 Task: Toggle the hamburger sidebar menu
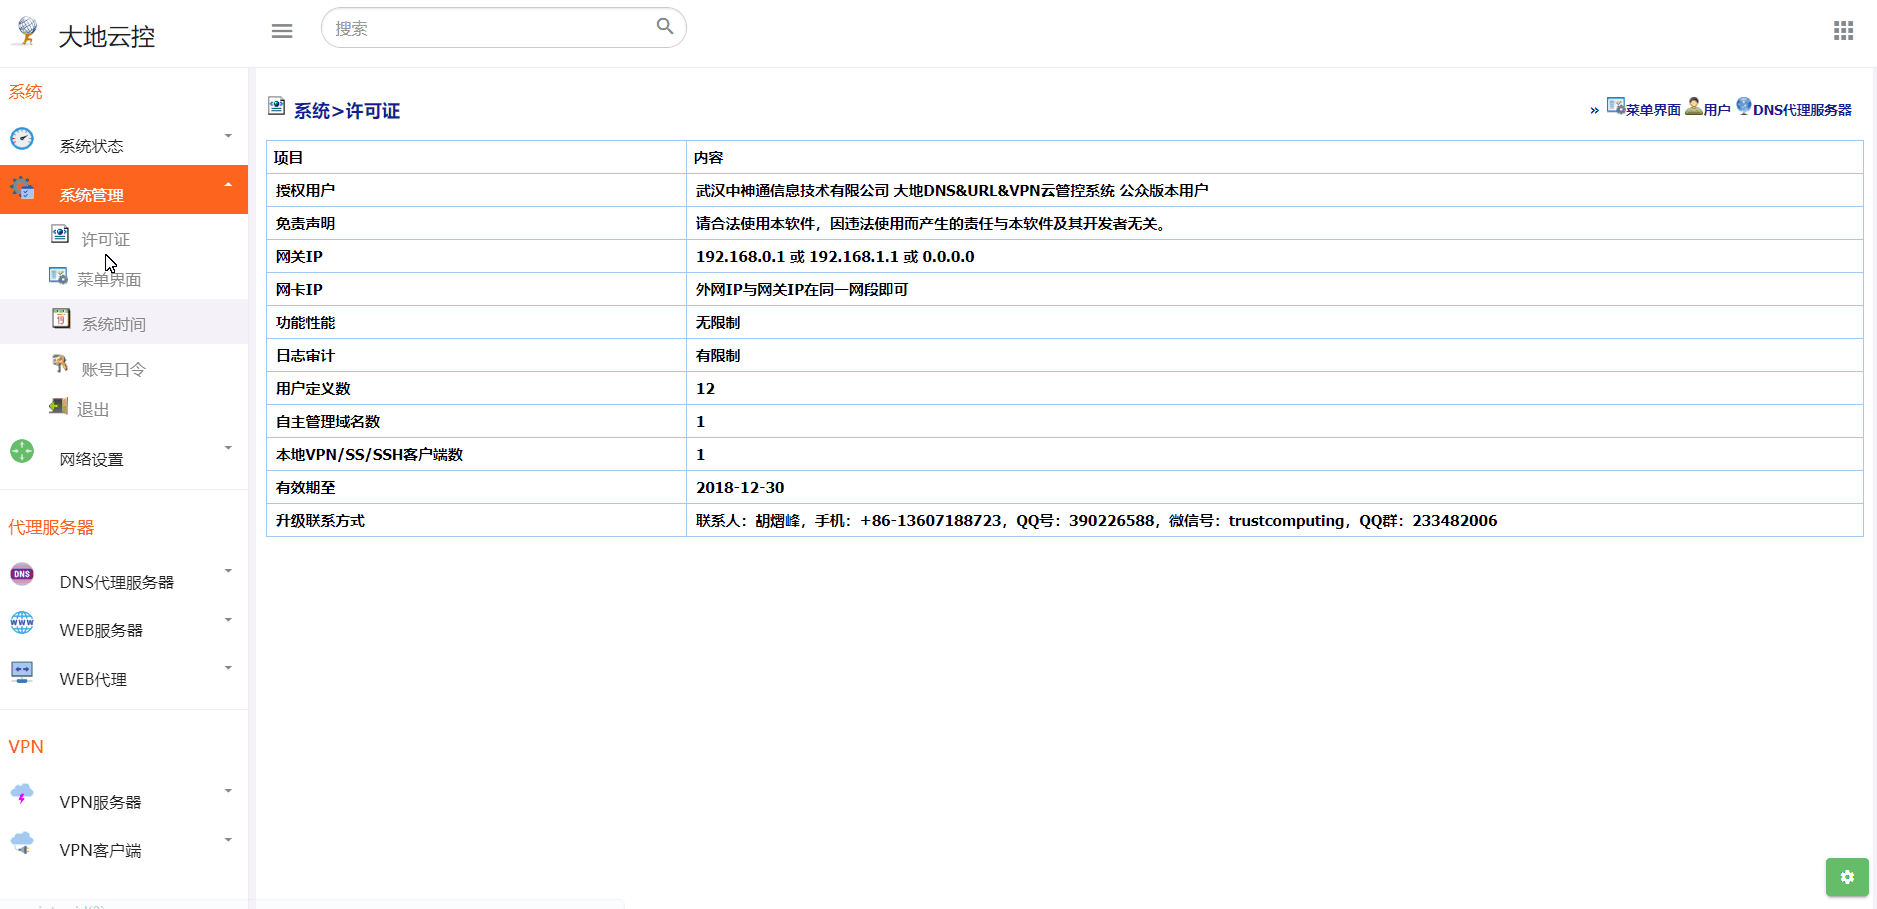coord(282,31)
